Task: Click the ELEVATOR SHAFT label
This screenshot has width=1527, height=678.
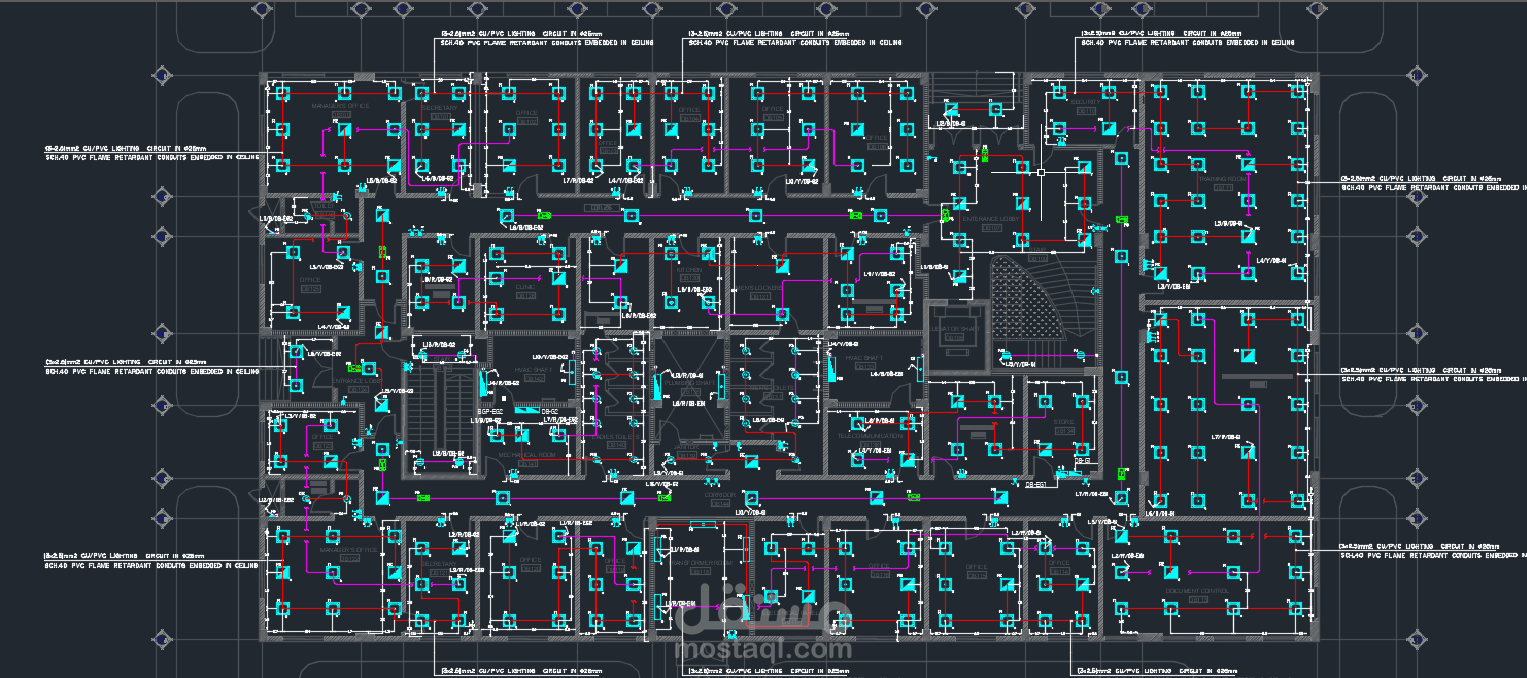Action: tap(955, 328)
